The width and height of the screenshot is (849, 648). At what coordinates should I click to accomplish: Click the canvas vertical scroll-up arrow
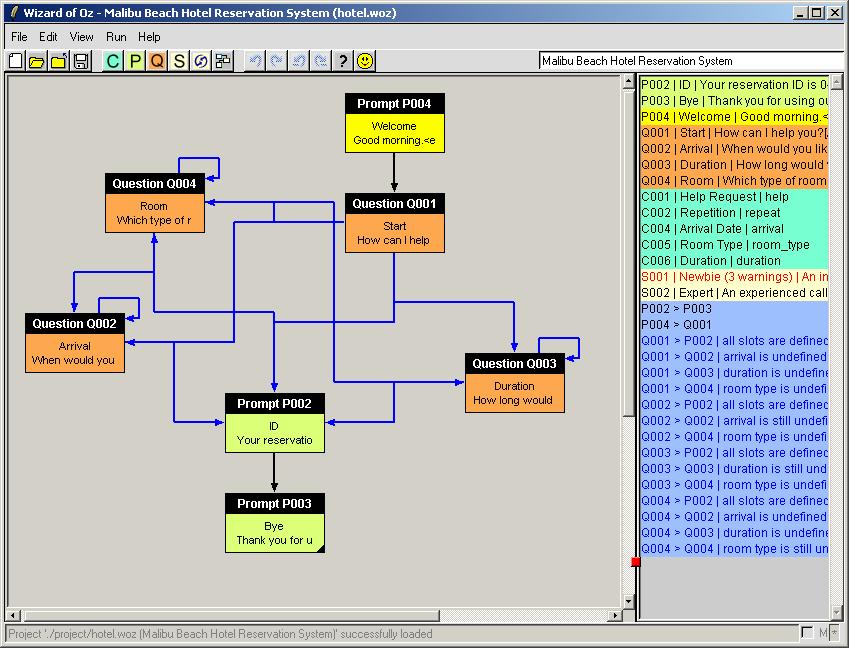point(628,82)
